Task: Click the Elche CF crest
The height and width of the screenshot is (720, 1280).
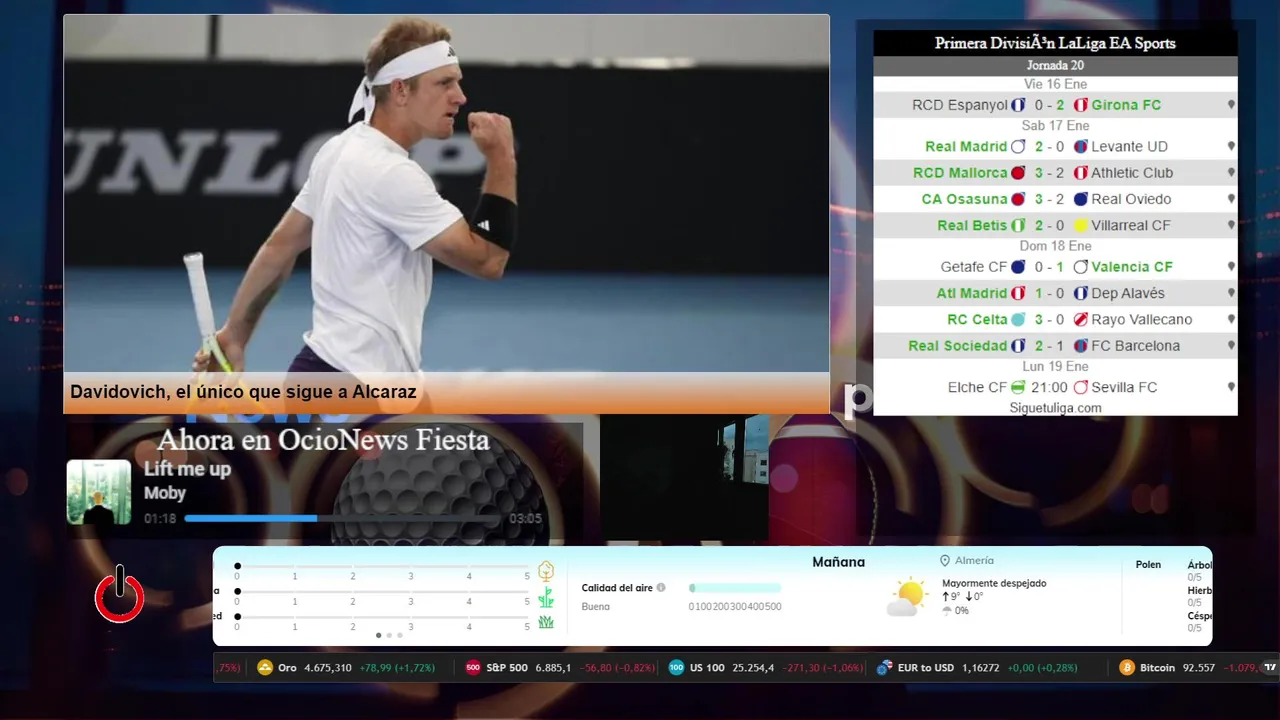Action: coord(1018,387)
